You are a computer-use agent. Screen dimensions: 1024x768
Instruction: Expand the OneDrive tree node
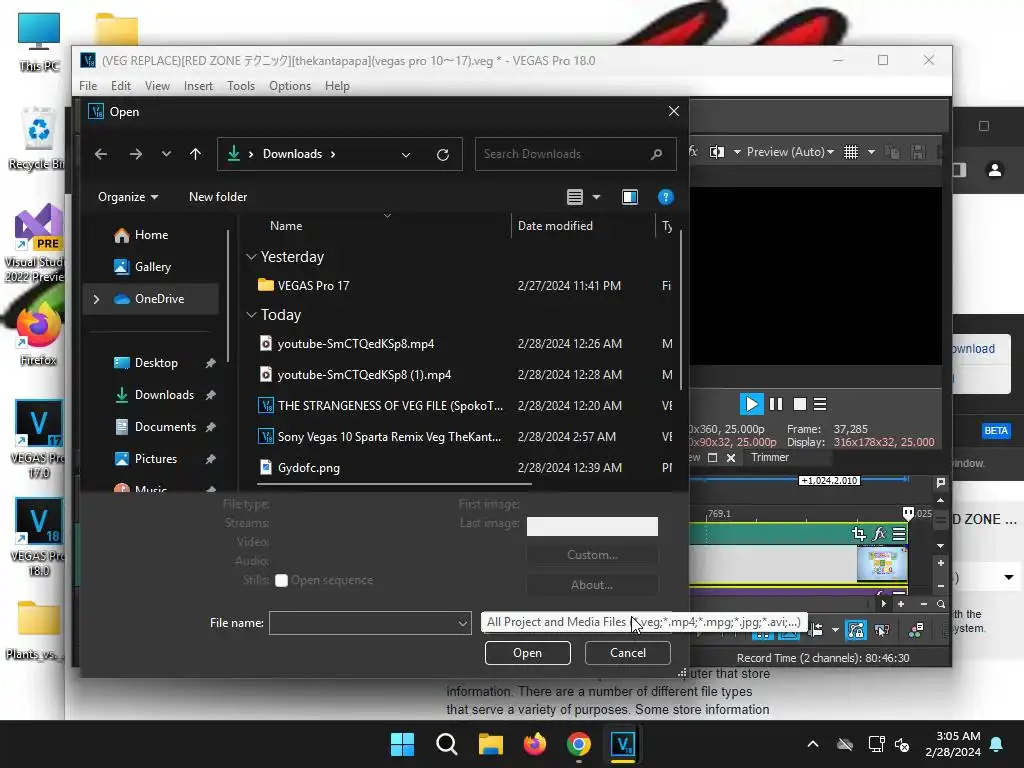click(97, 299)
